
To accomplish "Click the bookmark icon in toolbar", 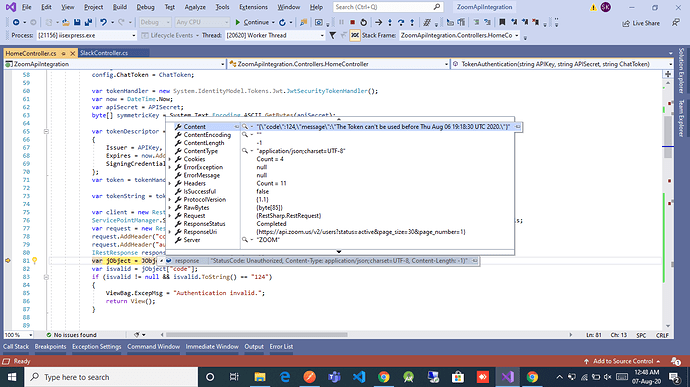I will tap(502, 22).
